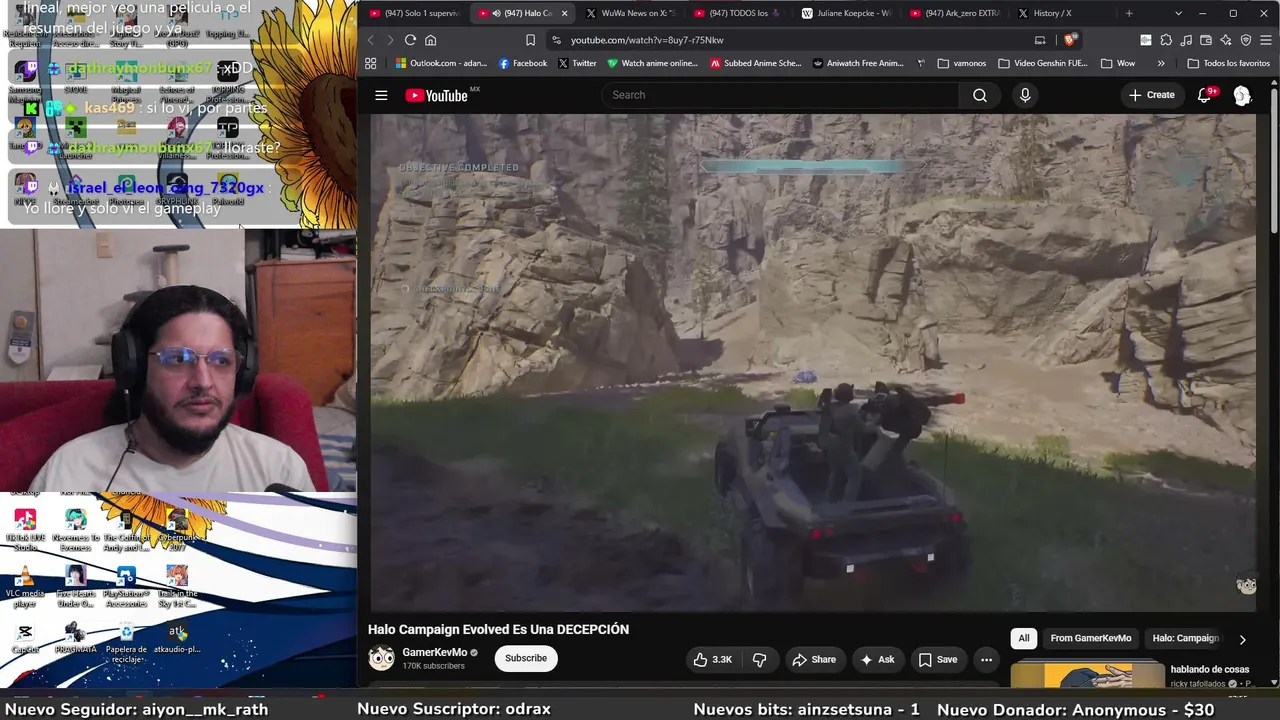Screen dimensions: 1280x720
Task: Like the video with 3.3K likes
Action: pyautogui.click(x=713, y=659)
